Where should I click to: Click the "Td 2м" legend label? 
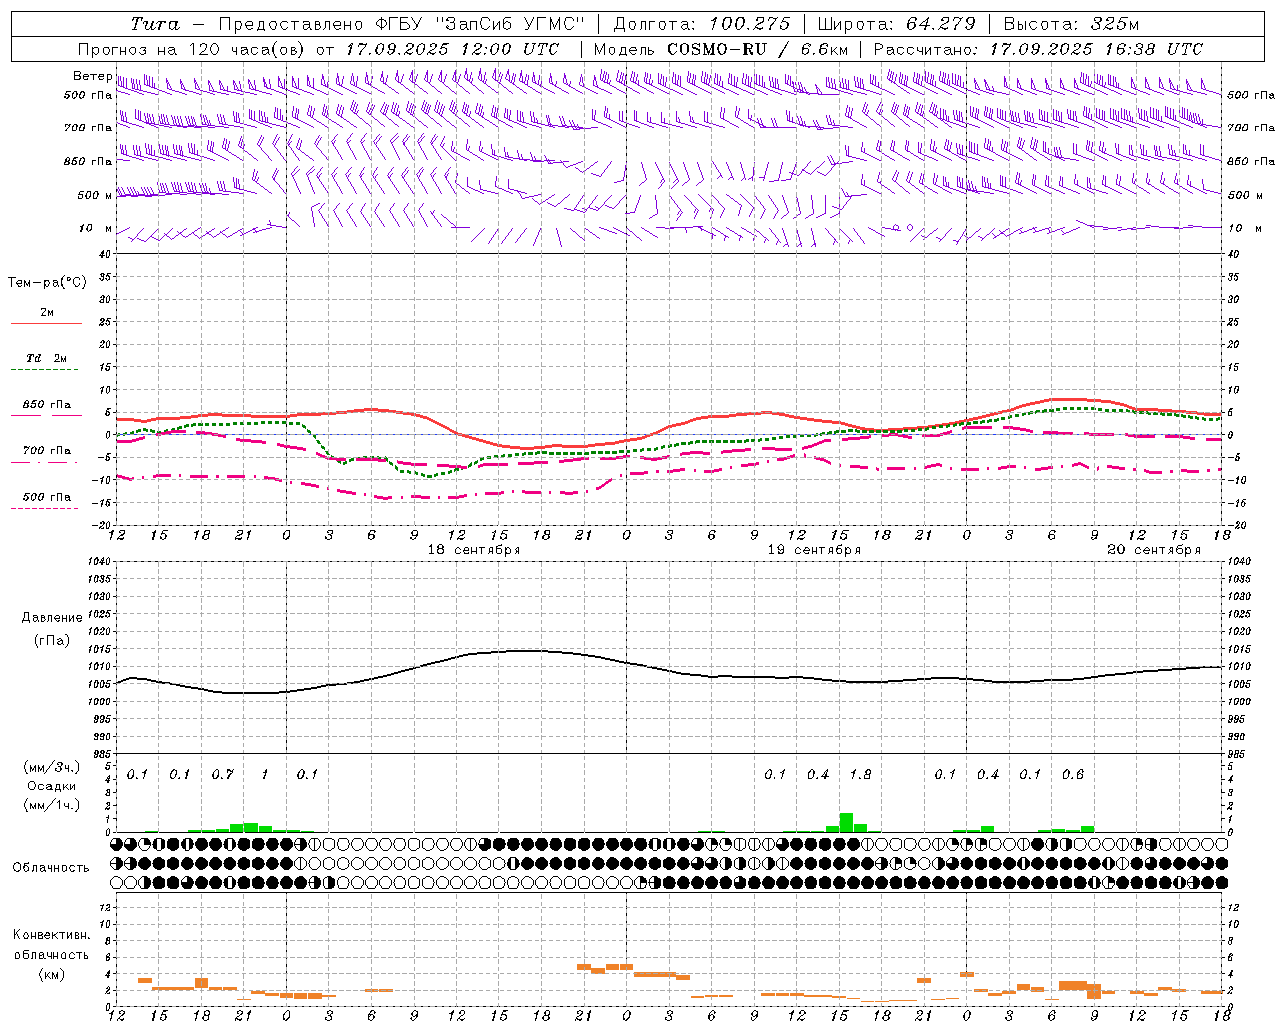click(x=47, y=358)
